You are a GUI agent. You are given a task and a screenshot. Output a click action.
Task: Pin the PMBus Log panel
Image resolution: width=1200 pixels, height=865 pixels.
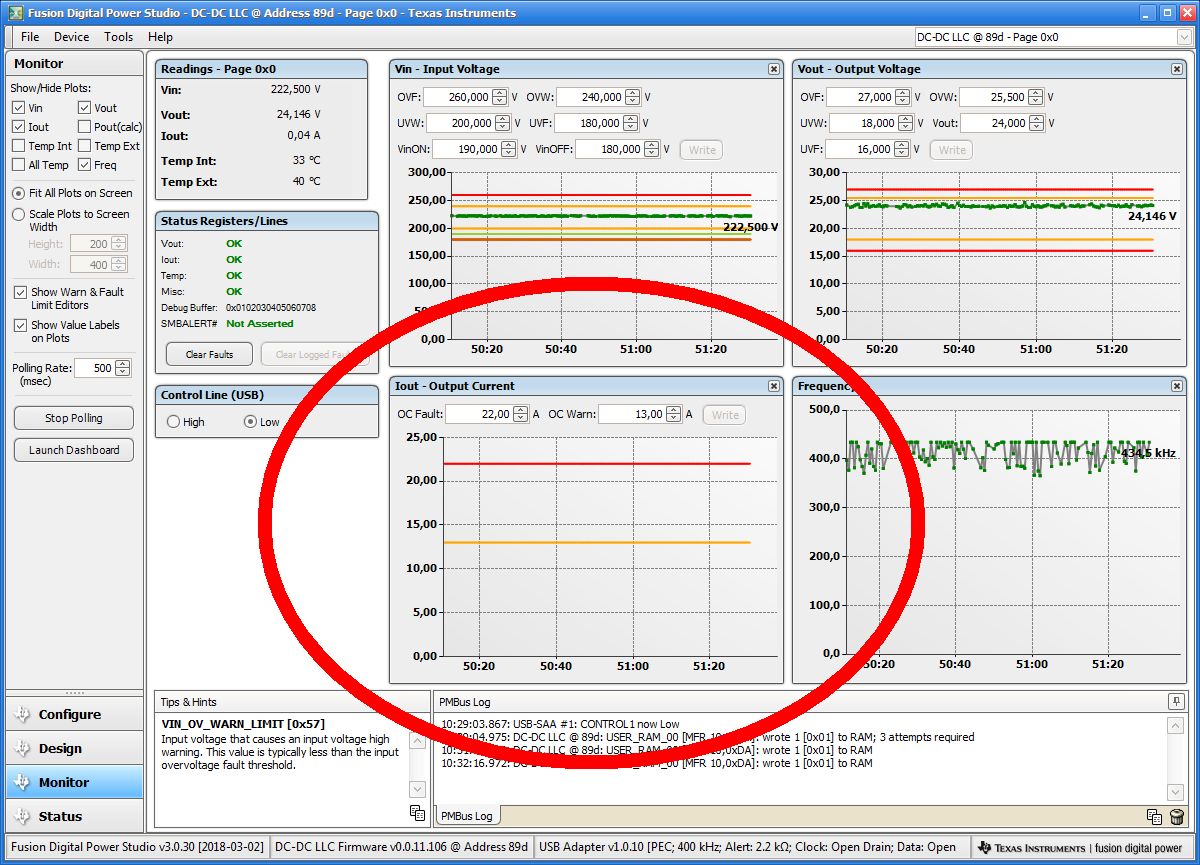click(x=1176, y=701)
